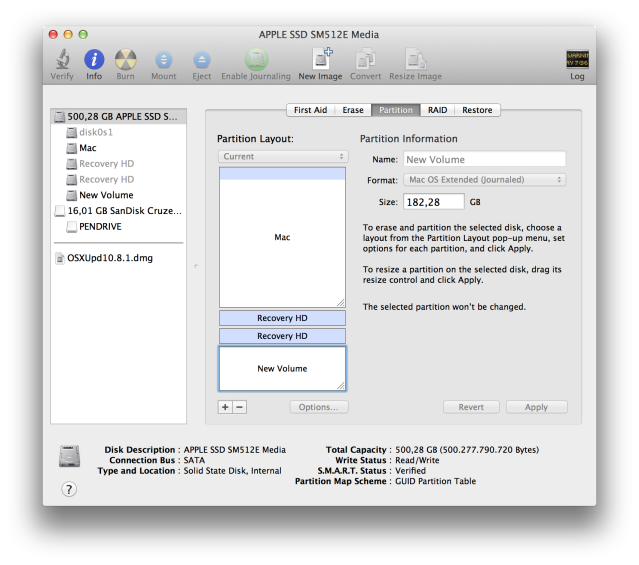Open the Info toolbar icon
The height and width of the screenshot is (565, 639).
click(94, 60)
